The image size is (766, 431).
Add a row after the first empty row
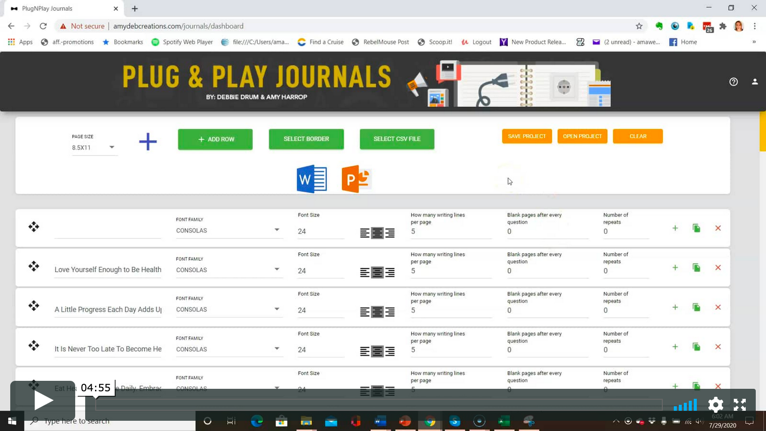[x=675, y=228]
